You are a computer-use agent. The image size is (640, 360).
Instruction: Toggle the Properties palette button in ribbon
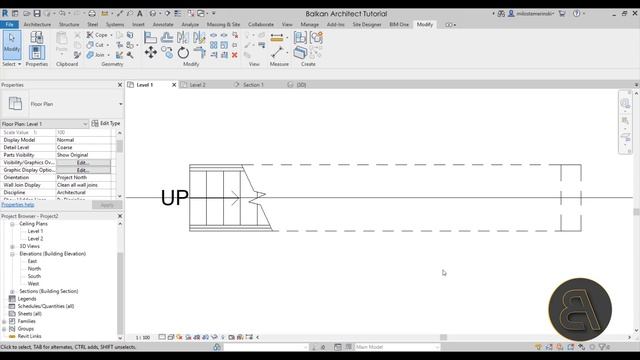click(x=37, y=52)
